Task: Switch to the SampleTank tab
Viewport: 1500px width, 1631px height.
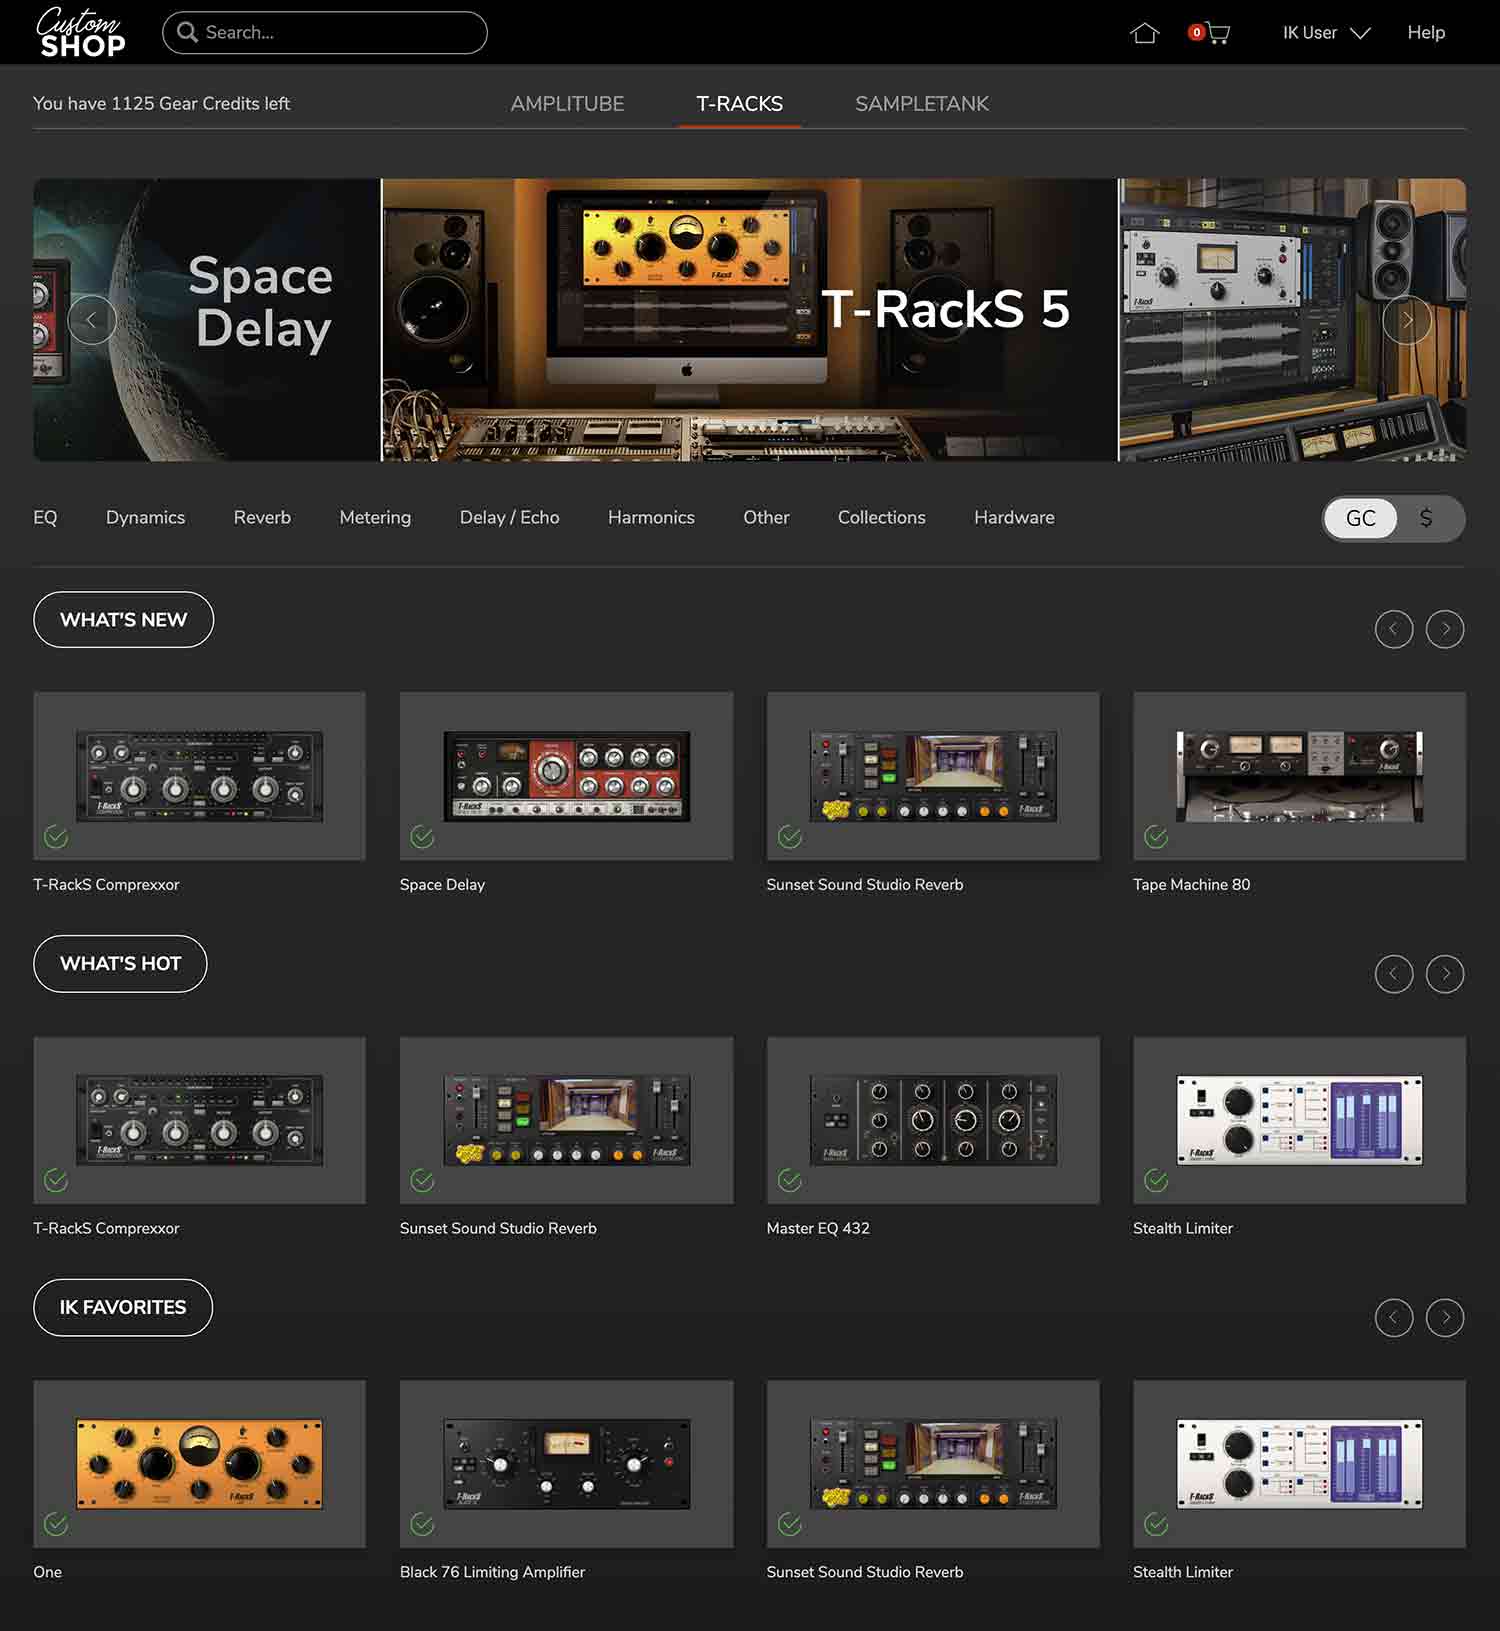Action: coord(921,104)
